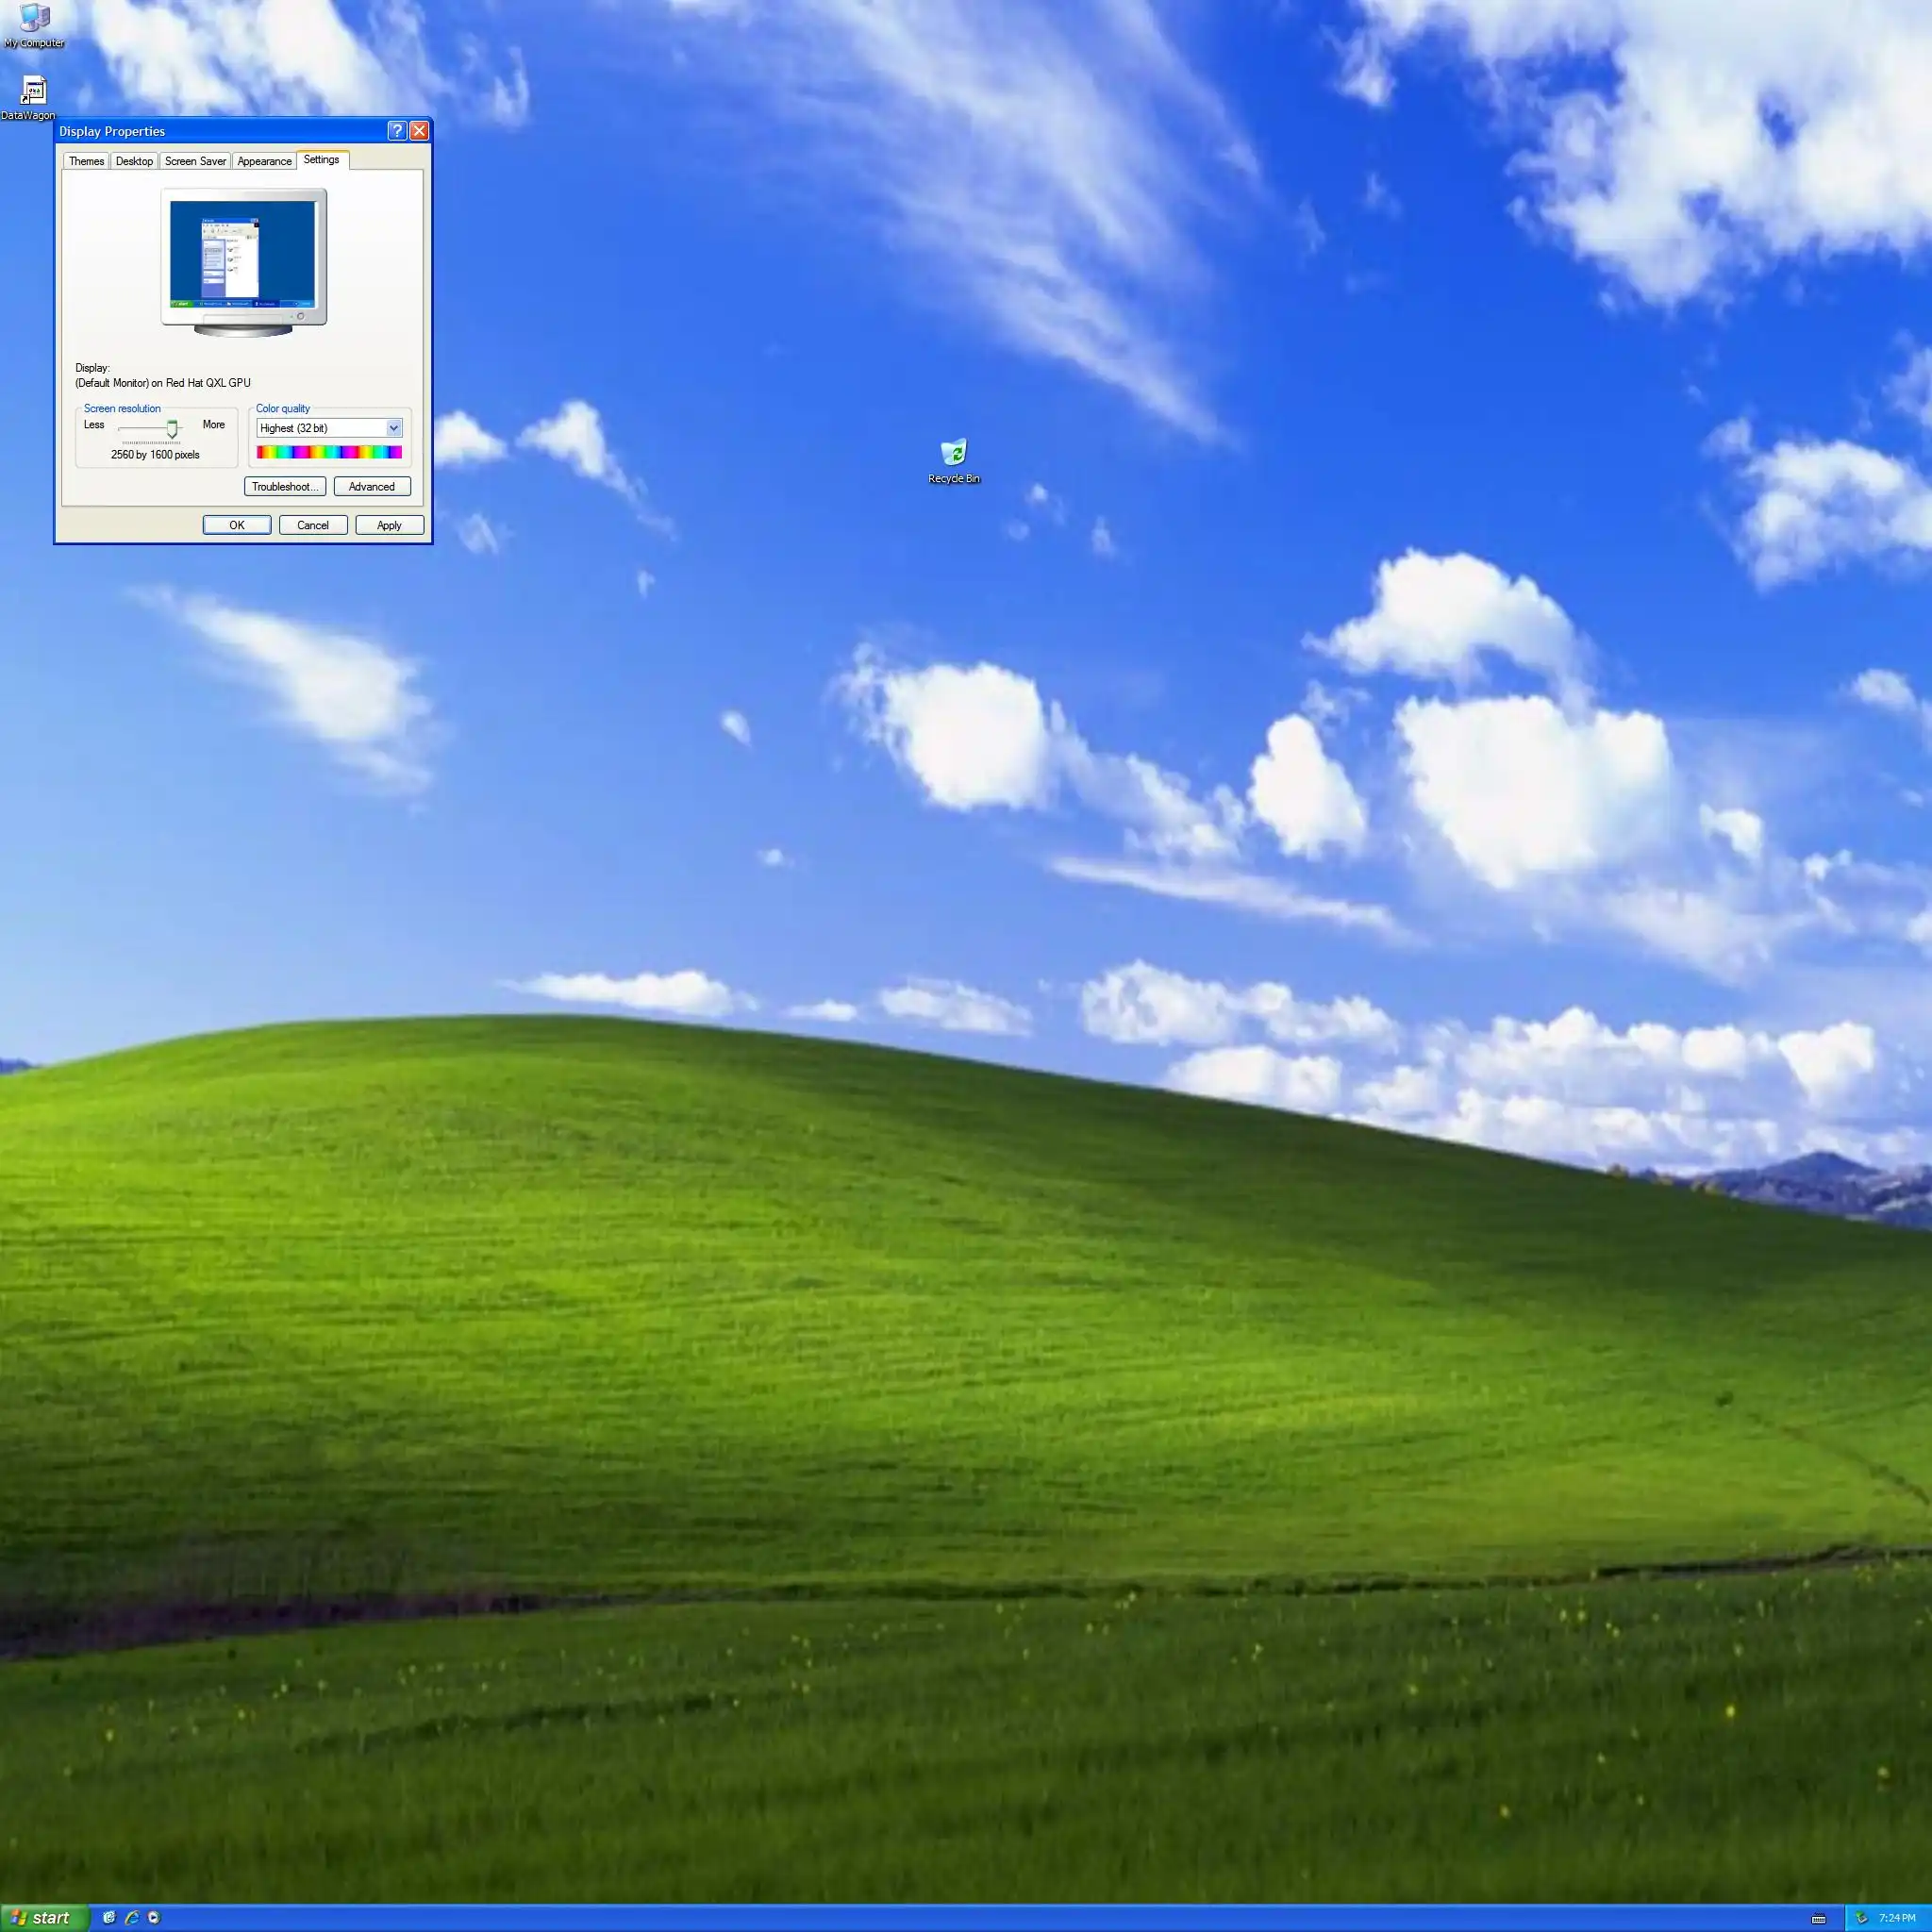1932x1932 pixels.
Task: Click the Troubleshoot... button
Action: point(285,487)
